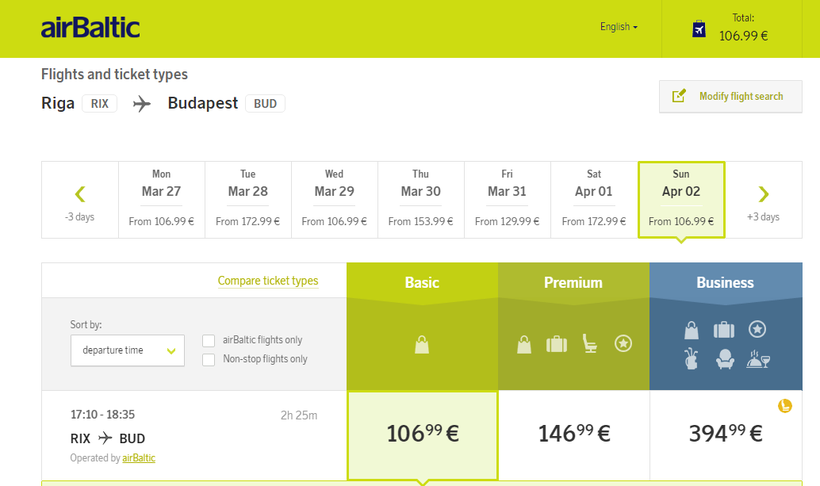Show dates three days later

coord(763,200)
